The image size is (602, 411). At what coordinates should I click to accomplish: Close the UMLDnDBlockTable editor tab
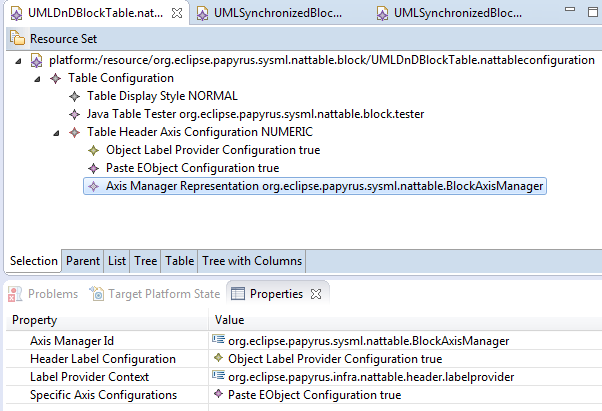click(x=177, y=13)
